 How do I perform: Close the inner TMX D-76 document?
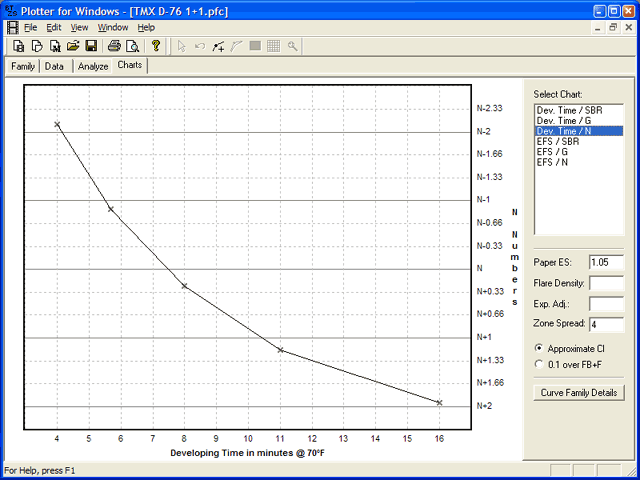(629, 28)
